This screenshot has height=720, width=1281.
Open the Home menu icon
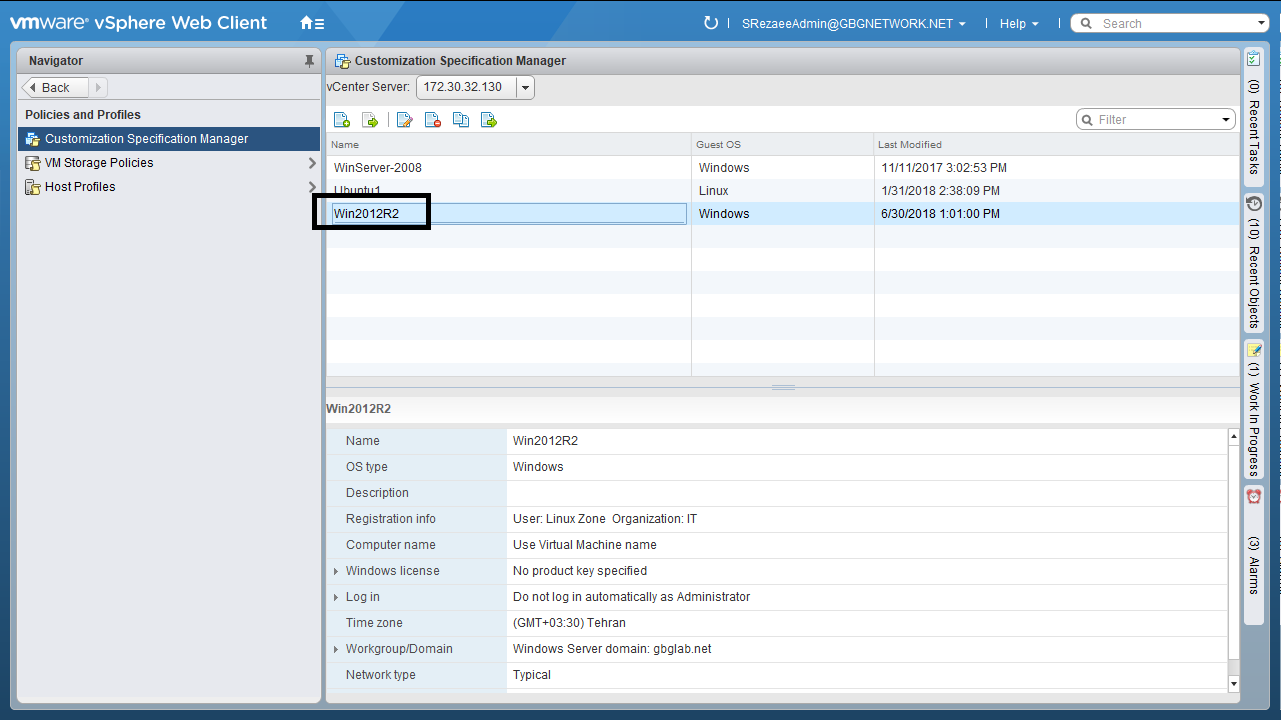click(311, 23)
